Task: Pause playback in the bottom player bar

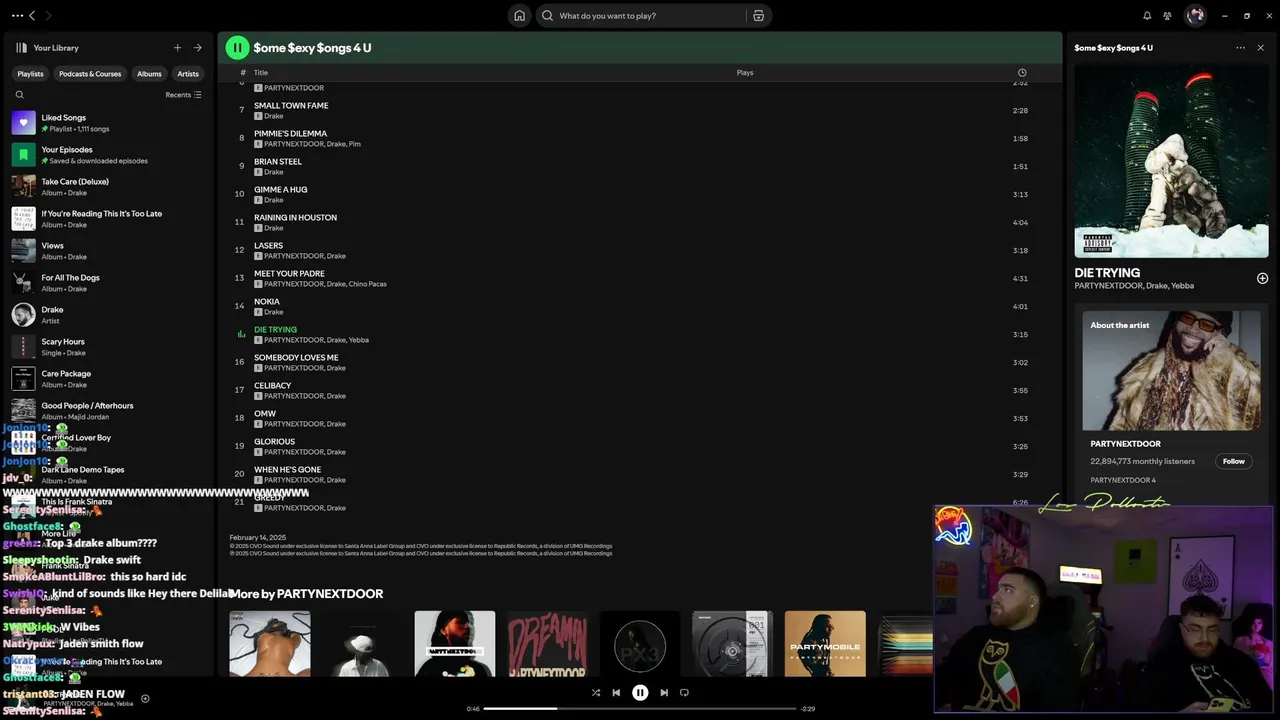Action: (640, 692)
